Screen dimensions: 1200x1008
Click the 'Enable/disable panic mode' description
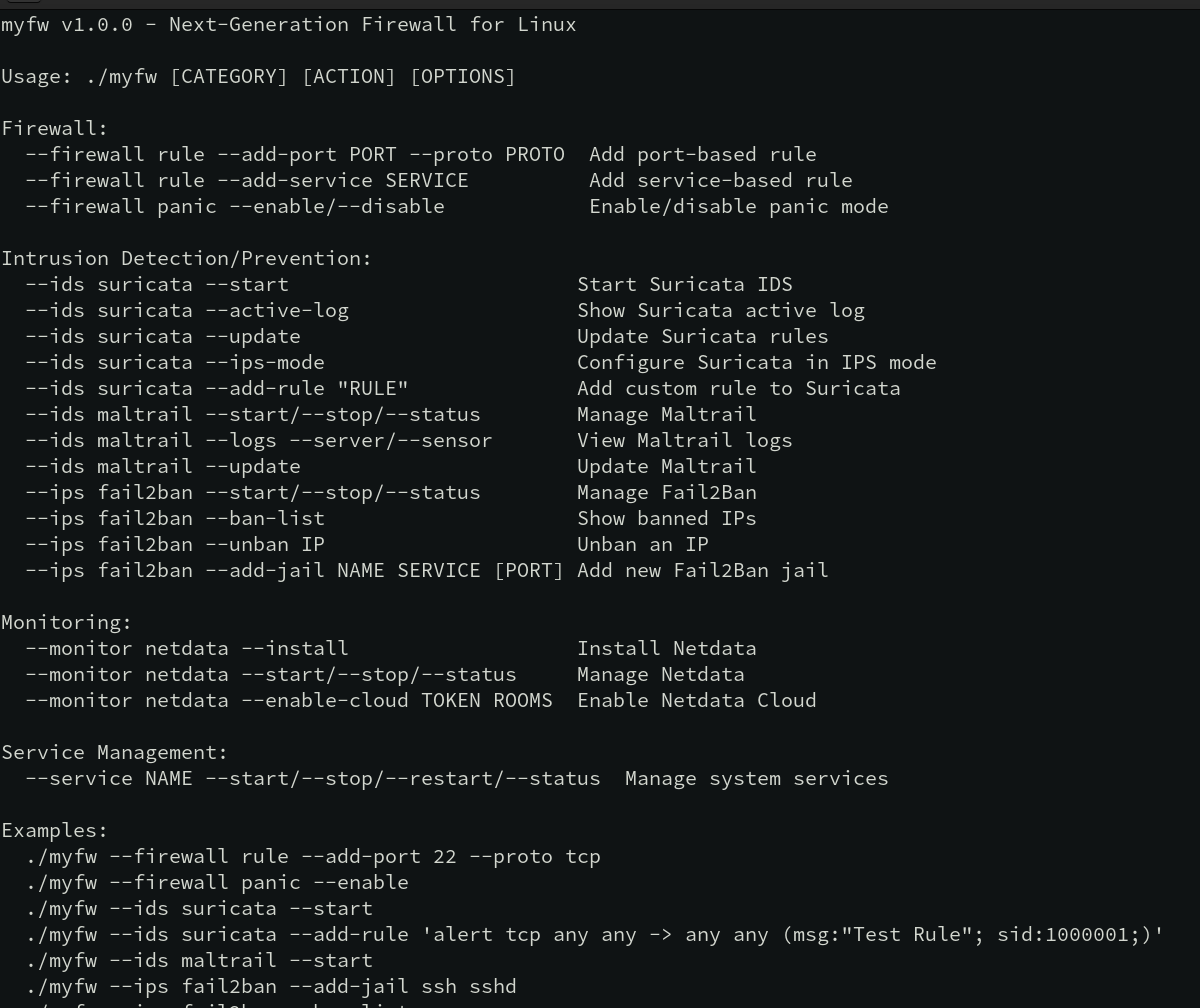(x=738, y=206)
